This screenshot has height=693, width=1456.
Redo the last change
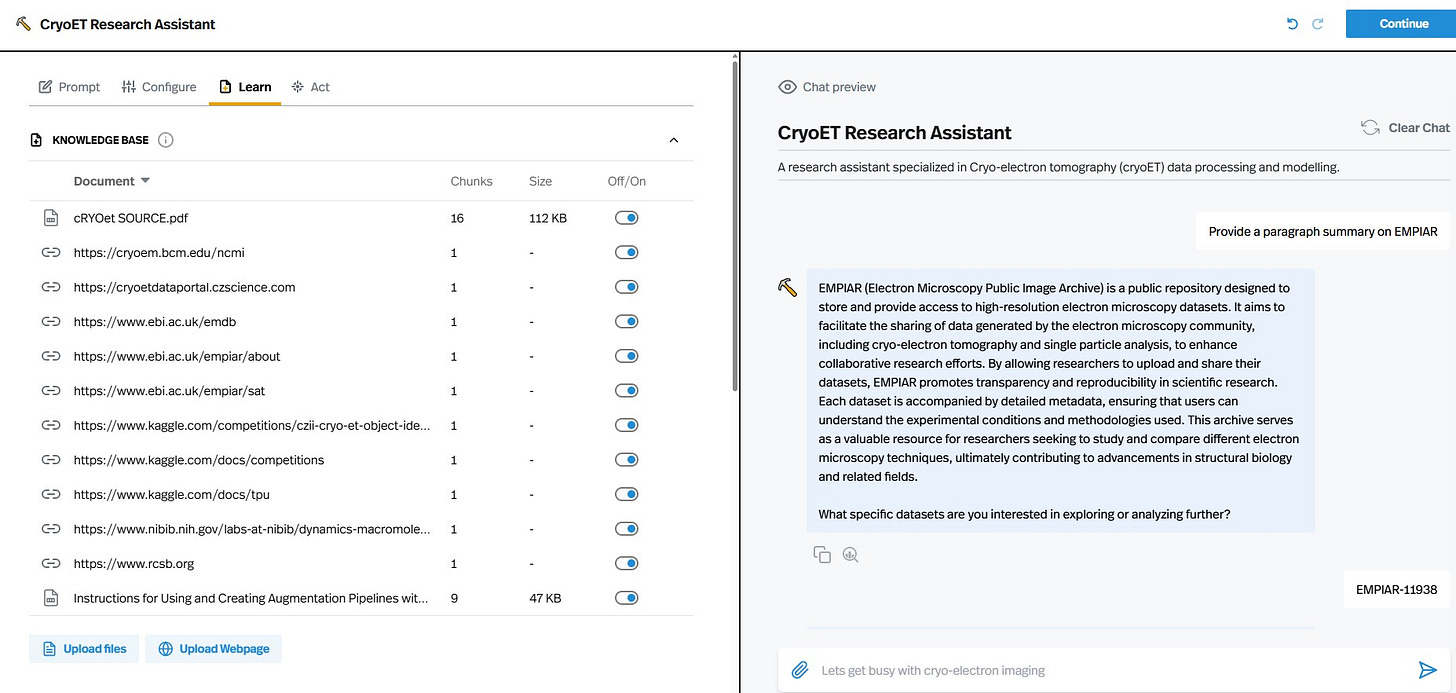click(x=1318, y=24)
